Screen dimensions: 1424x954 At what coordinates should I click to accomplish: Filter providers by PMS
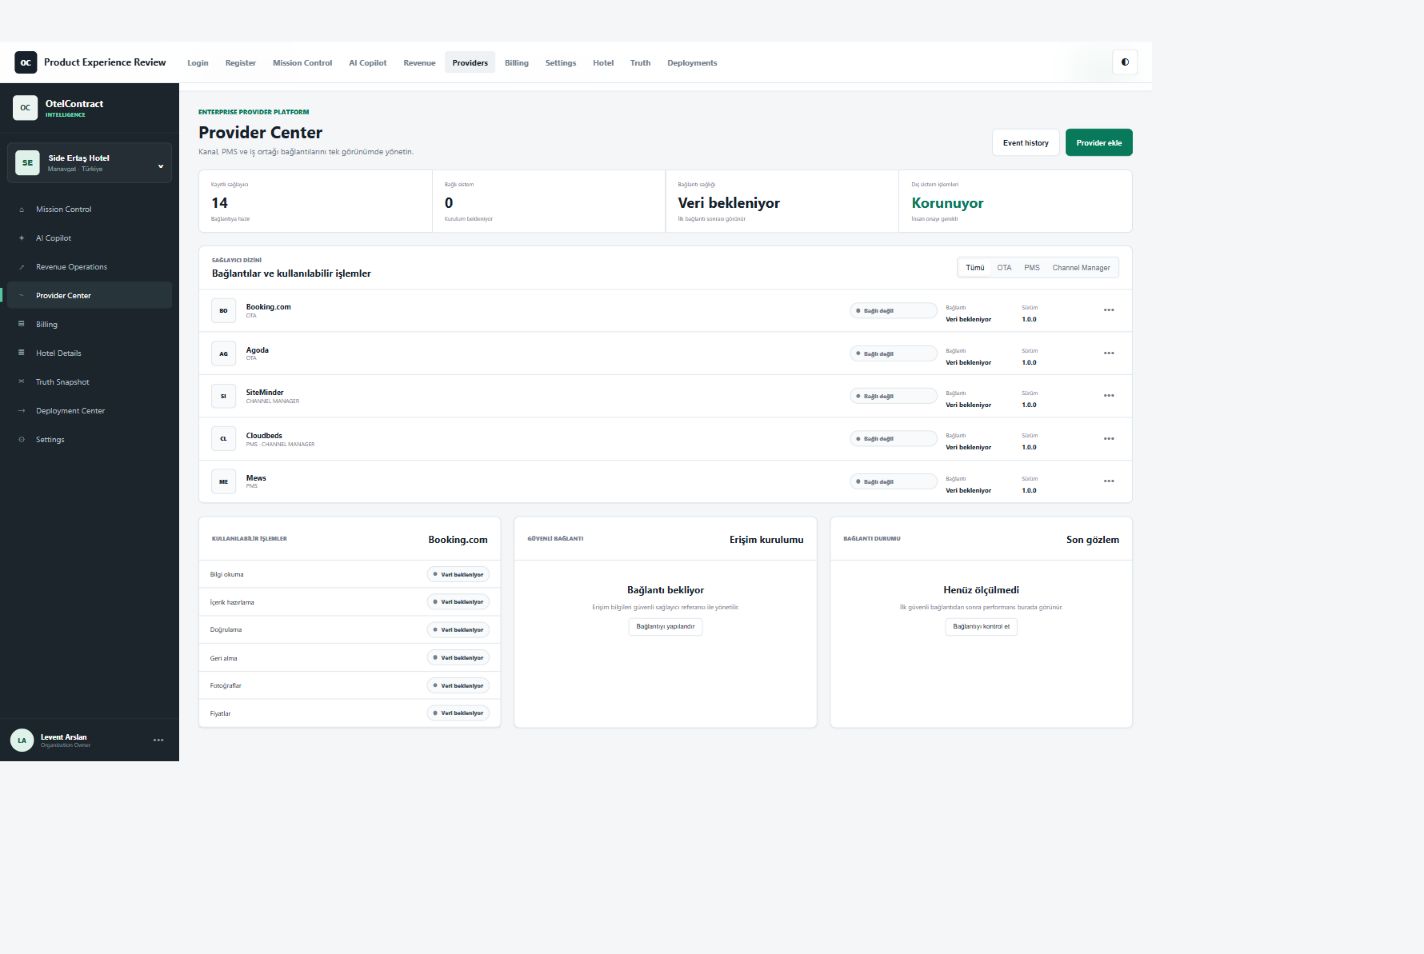coord(1032,268)
